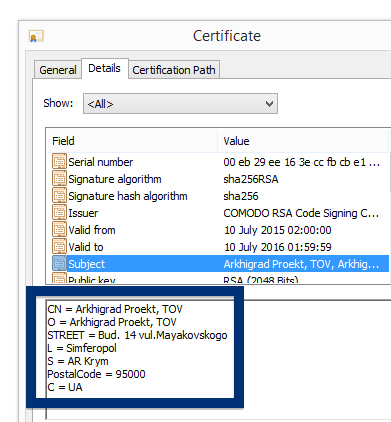Click the CN = Arkhigrad Proekt, TOV line
Screen dimensions: 391x422
(x=115, y=309)
